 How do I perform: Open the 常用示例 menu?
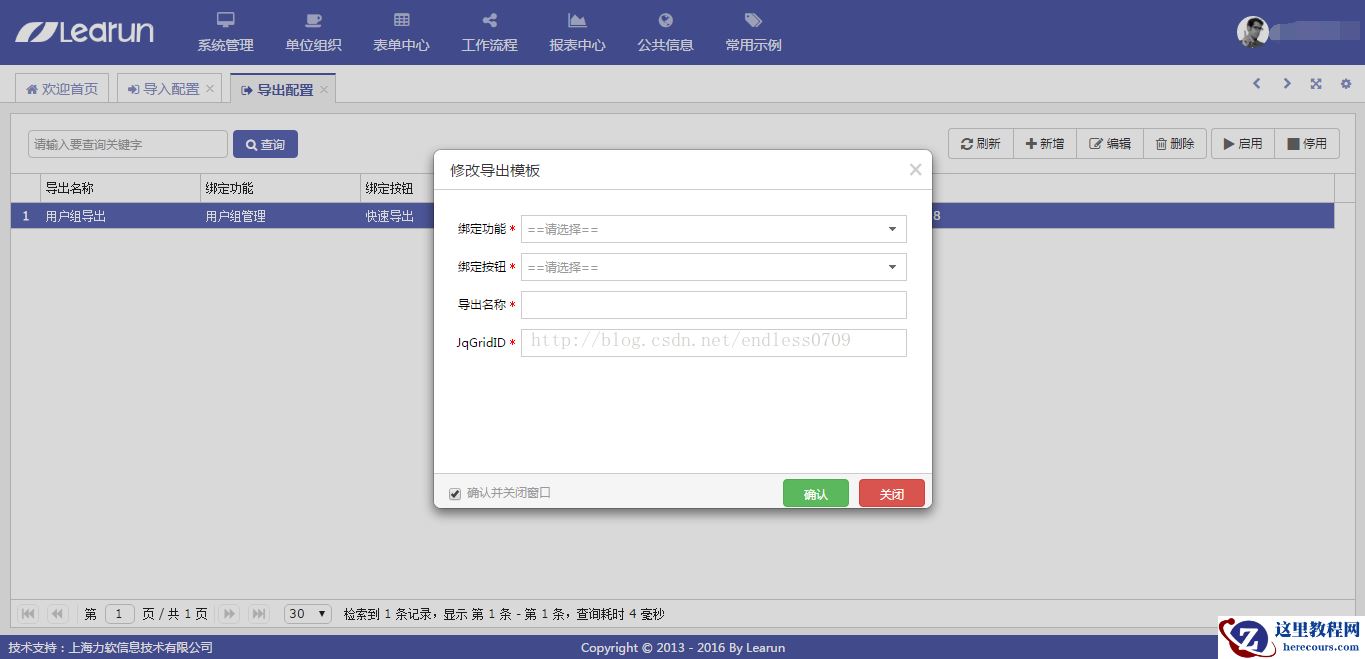[753, 33]
